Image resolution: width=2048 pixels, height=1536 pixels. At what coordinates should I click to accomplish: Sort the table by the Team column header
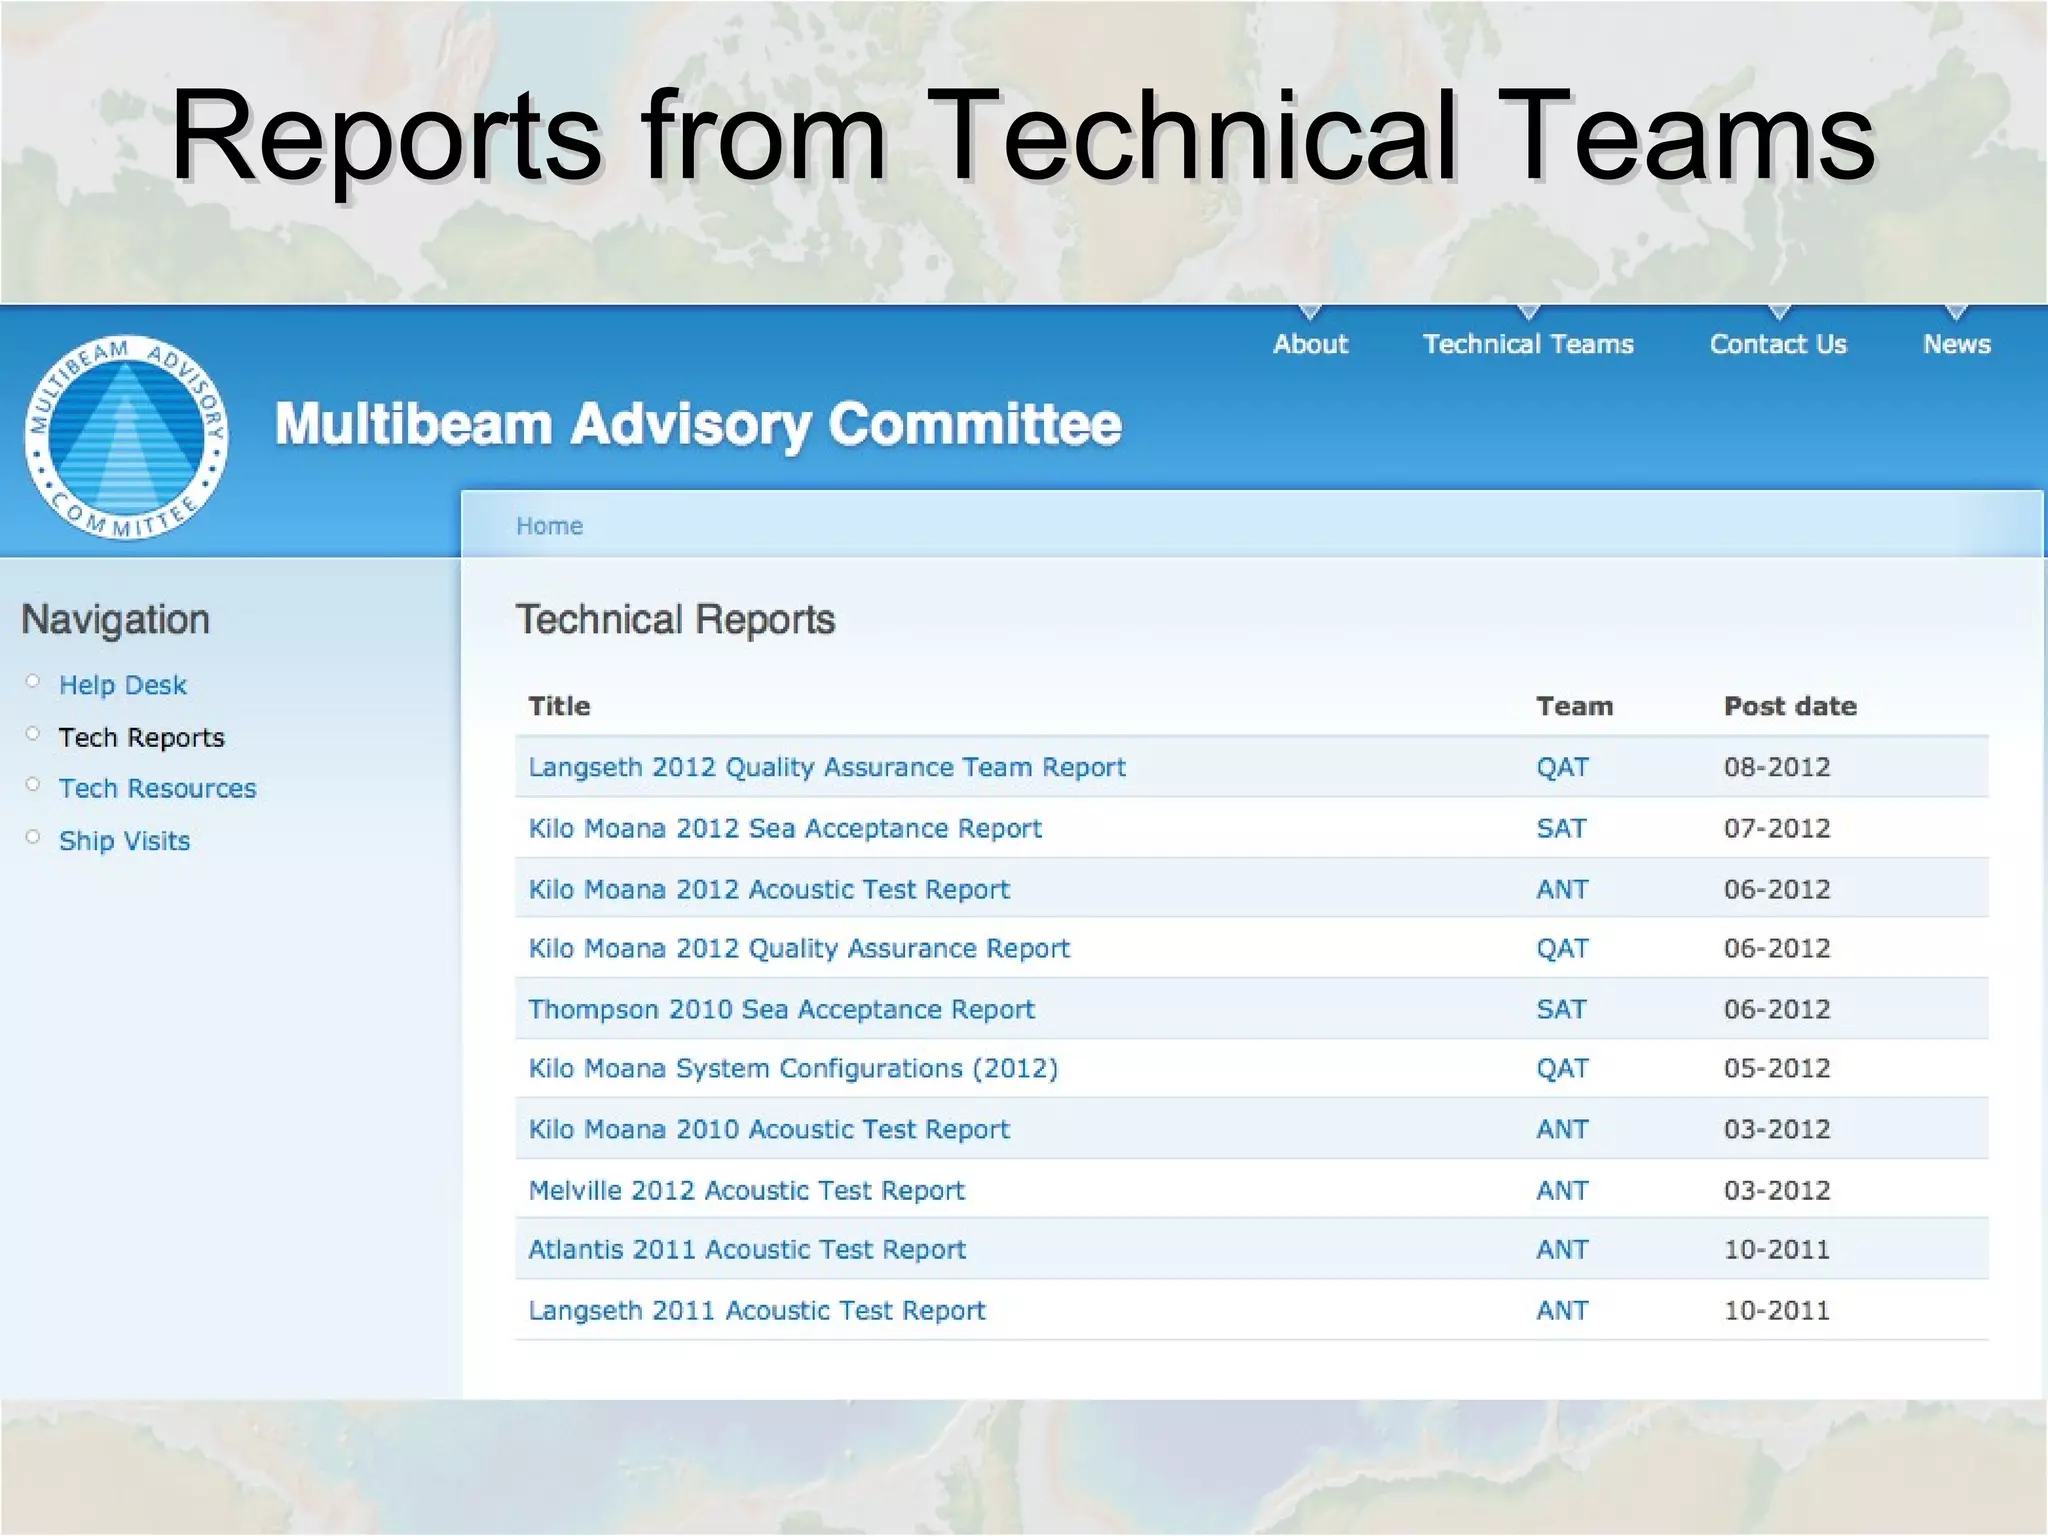point(1574,706)
